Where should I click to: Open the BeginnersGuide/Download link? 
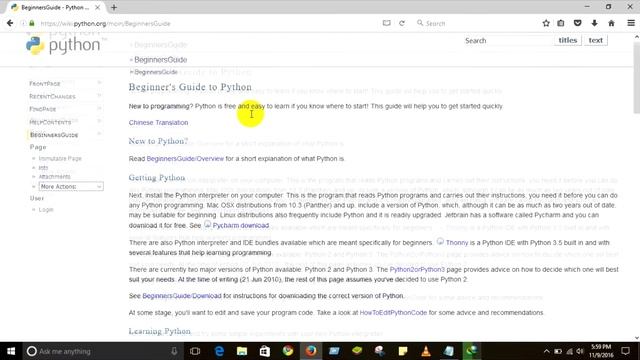pyautogui.click(x=182, y=296)
